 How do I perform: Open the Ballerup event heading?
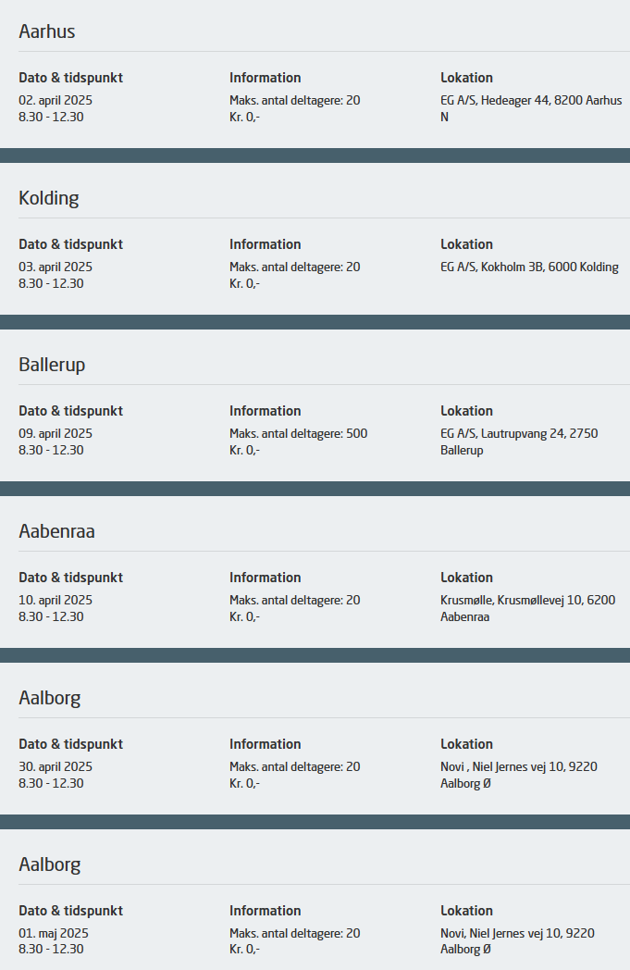[x=52, y=365]
